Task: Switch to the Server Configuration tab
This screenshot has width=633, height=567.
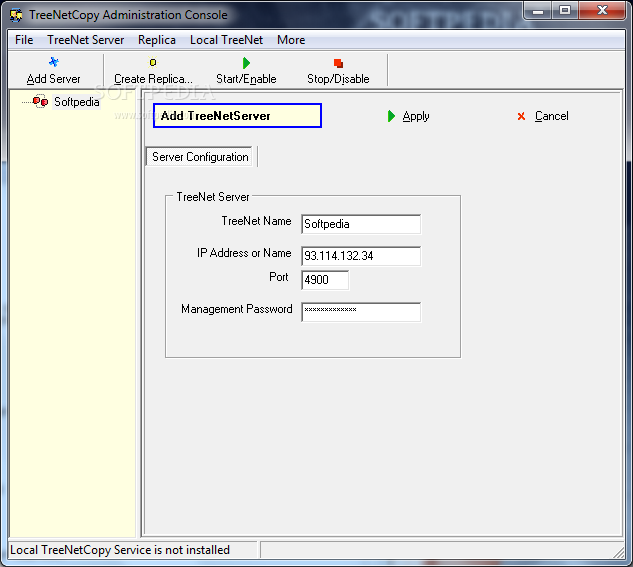Action: 200,157
